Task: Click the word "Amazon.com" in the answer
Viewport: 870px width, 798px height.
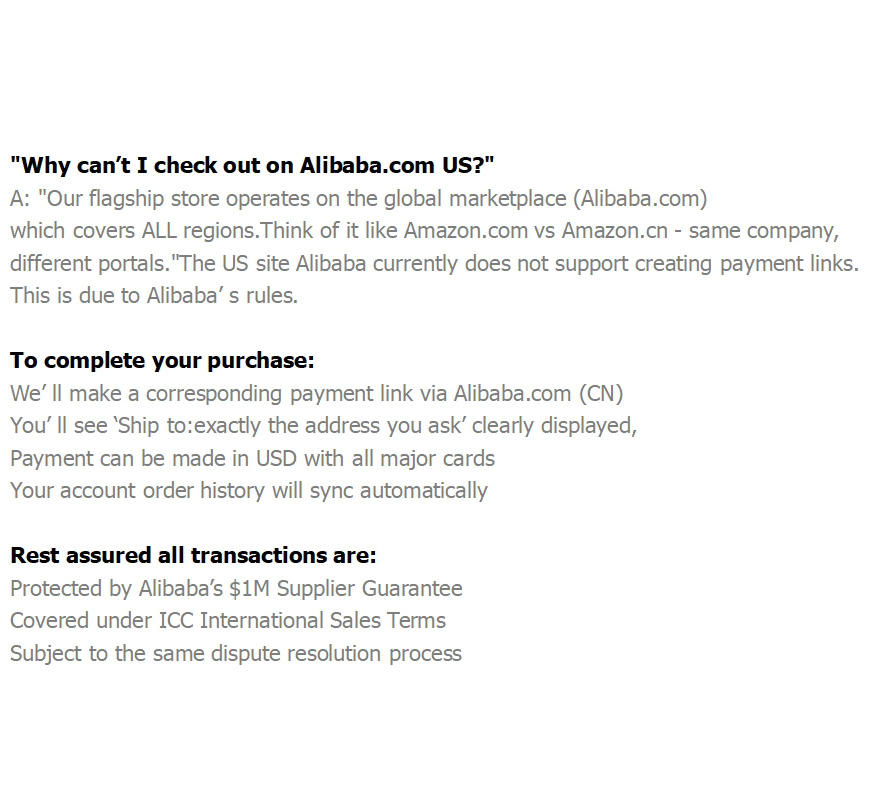Action: click(465, 231)
